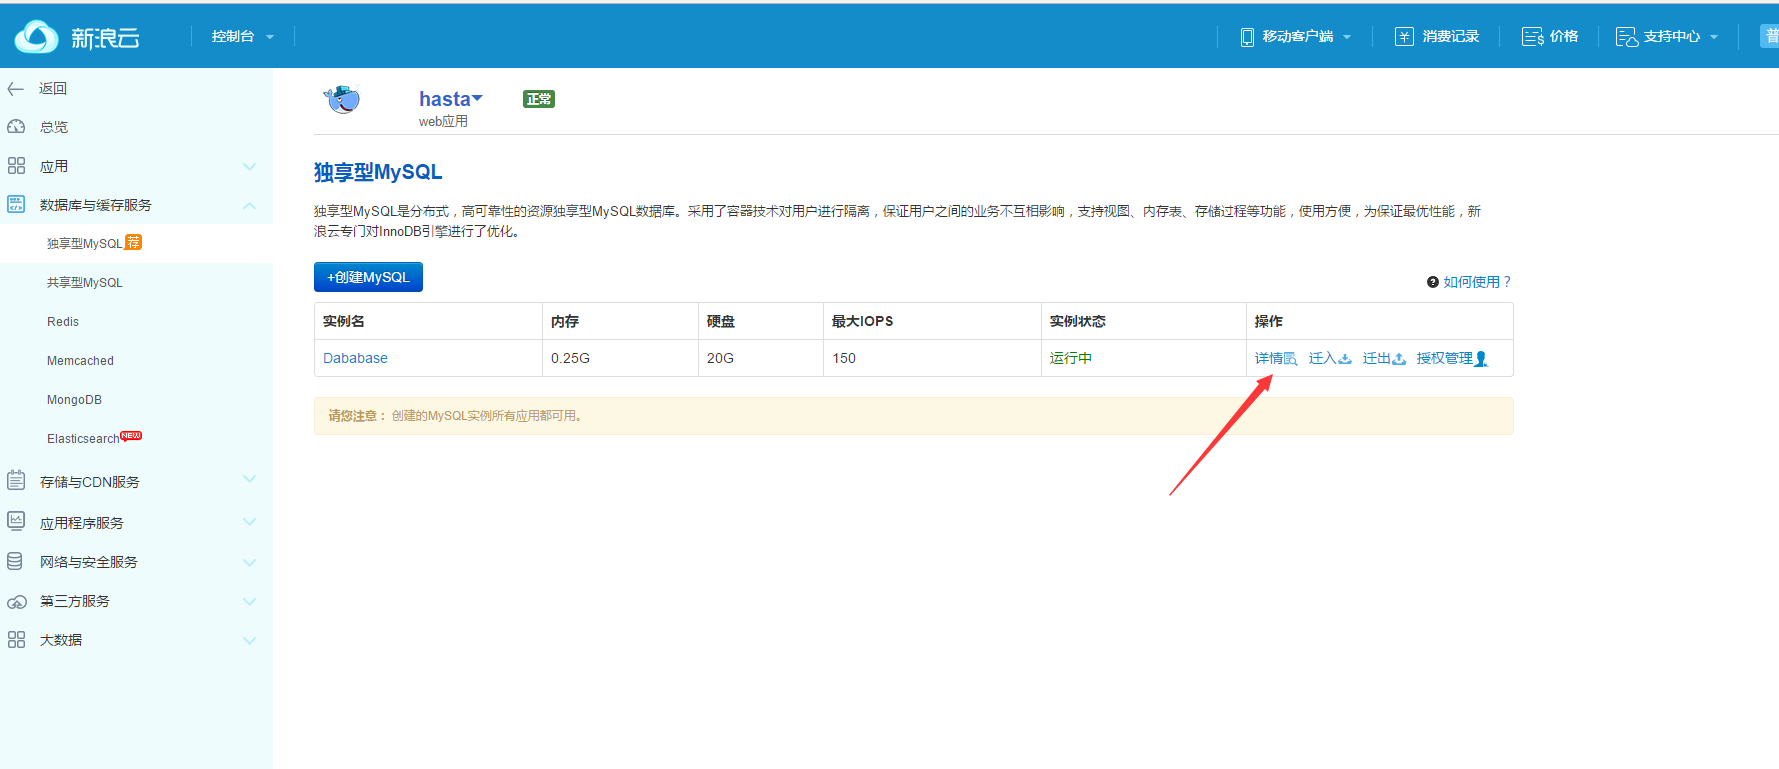Select 共享型MySQL in sidebar
This screenshot has width=1779, height=769.
pyautogui.click(x=84, y=283)
